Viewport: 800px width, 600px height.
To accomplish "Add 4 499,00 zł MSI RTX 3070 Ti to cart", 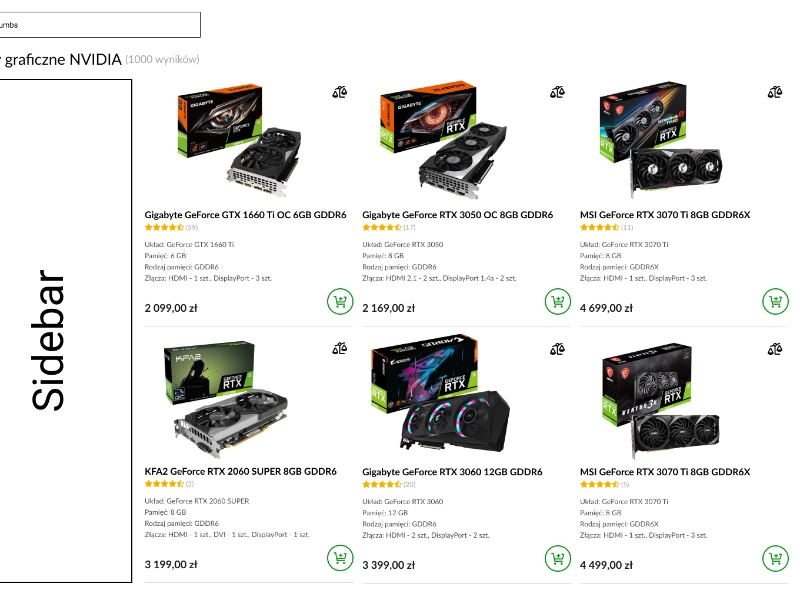I will (x=776, y=559).
